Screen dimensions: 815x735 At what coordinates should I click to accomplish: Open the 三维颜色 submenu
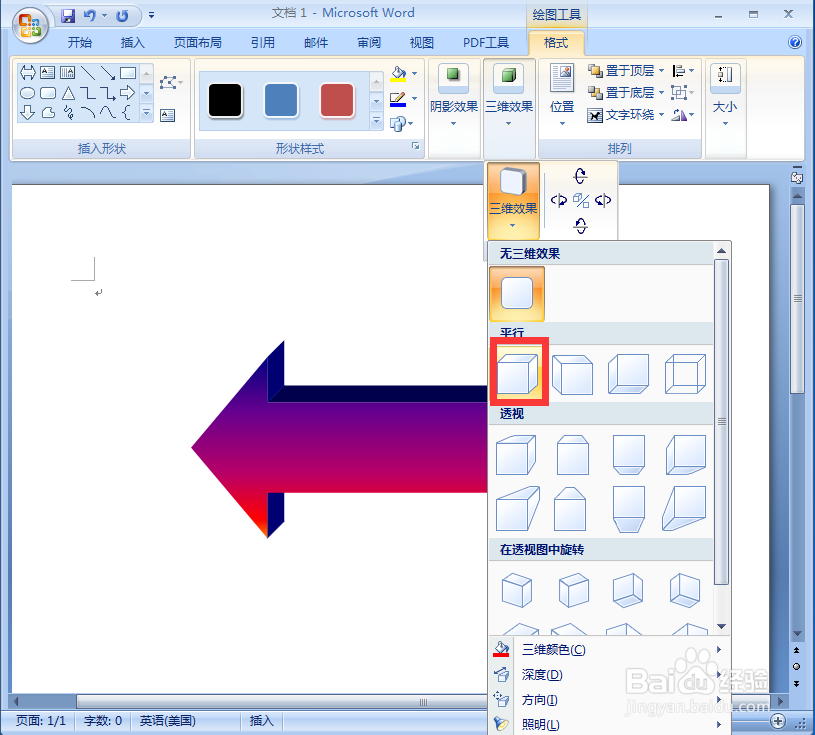click(x=609, y=649)
